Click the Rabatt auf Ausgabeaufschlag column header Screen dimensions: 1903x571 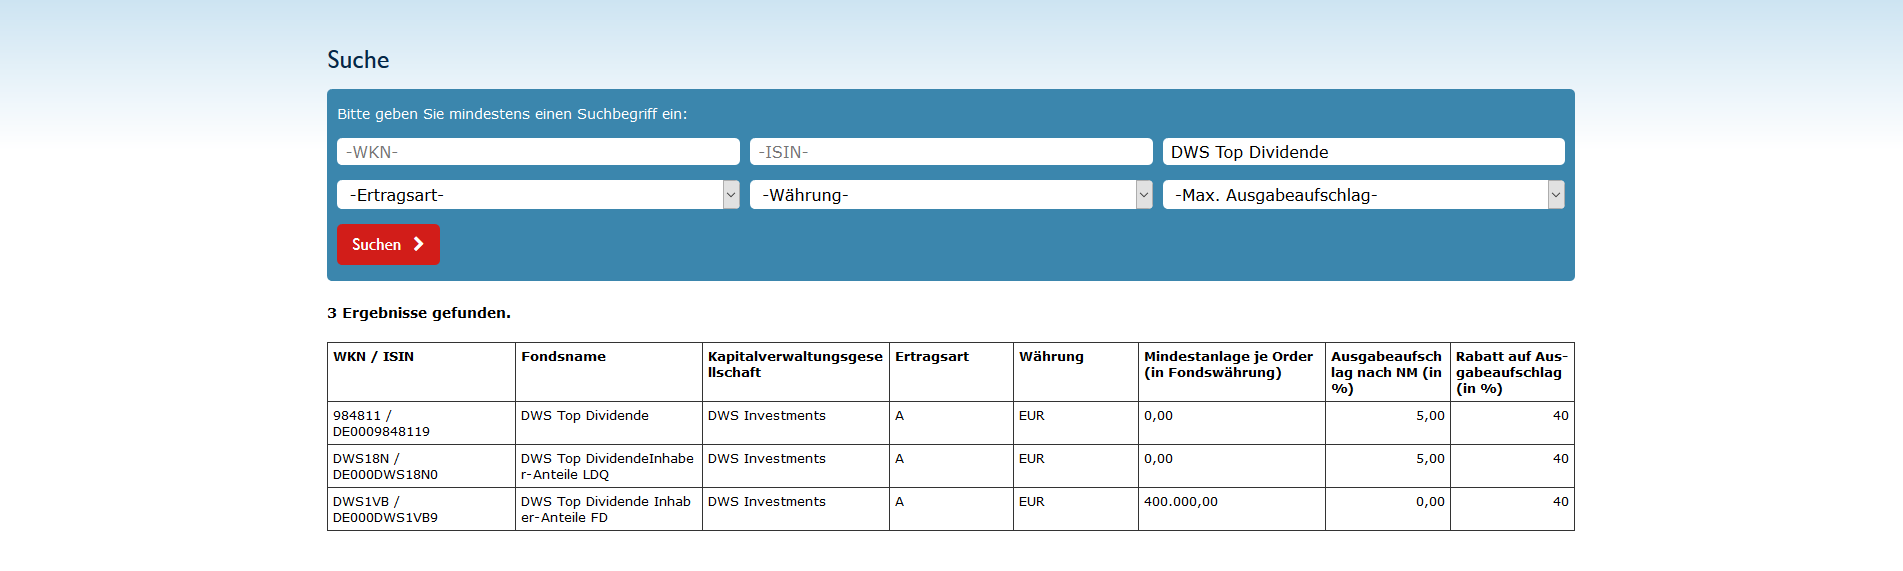coord(1511,372)
